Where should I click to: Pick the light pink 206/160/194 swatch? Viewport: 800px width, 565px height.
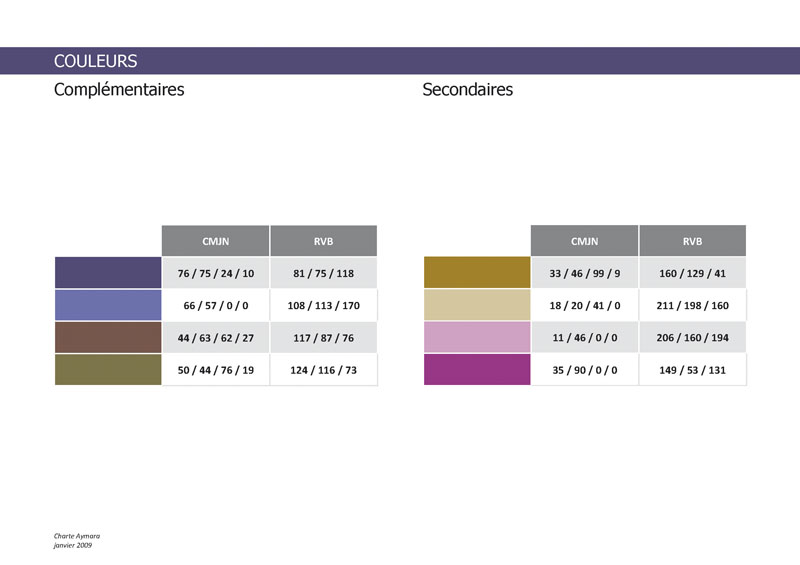point(477,337)
